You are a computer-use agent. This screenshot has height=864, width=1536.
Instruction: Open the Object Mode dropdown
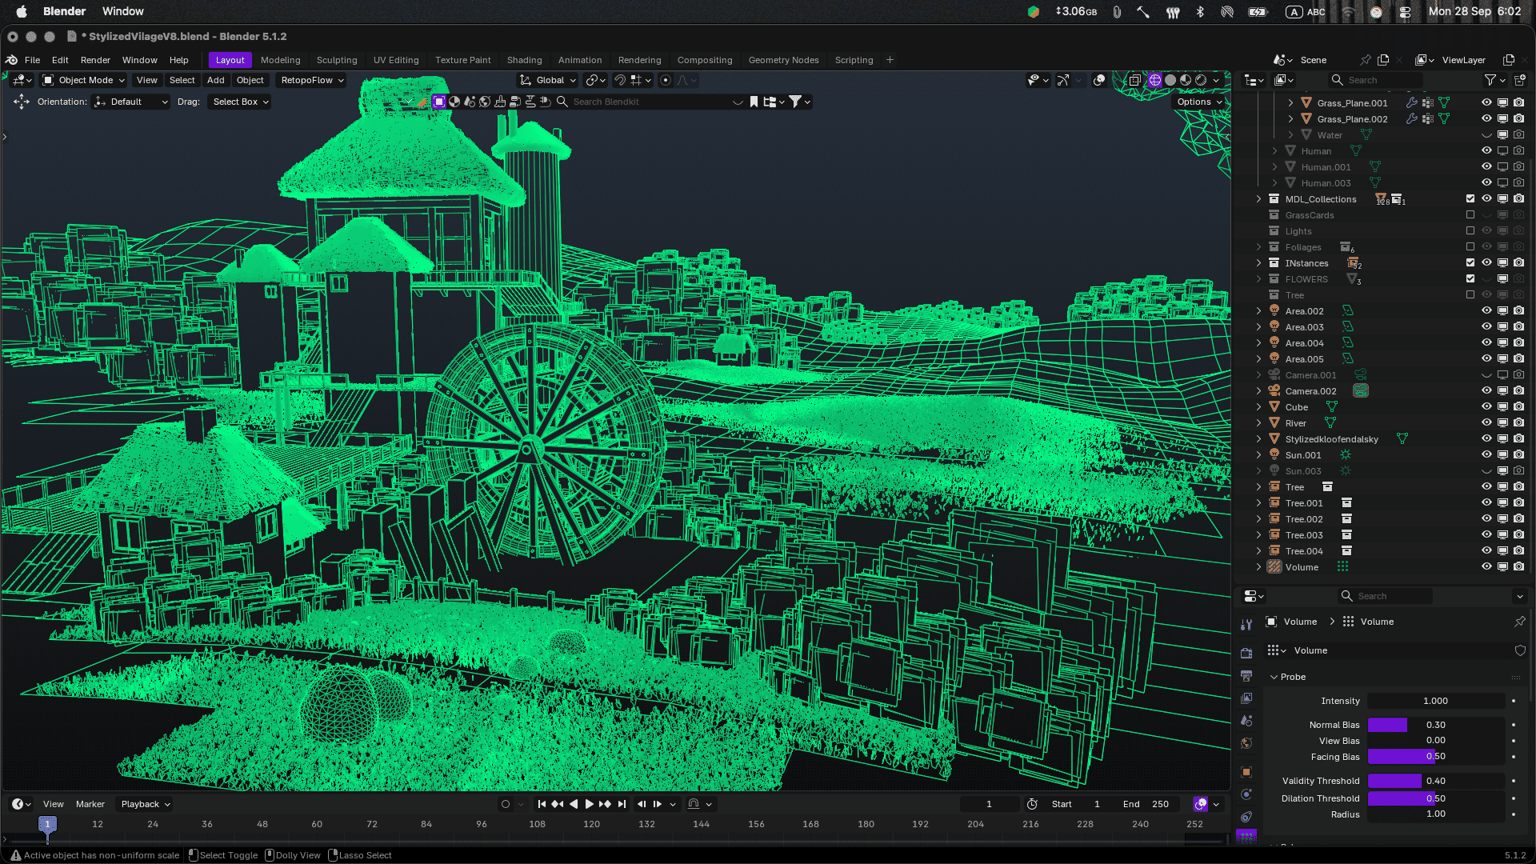[x=83, y=80]
